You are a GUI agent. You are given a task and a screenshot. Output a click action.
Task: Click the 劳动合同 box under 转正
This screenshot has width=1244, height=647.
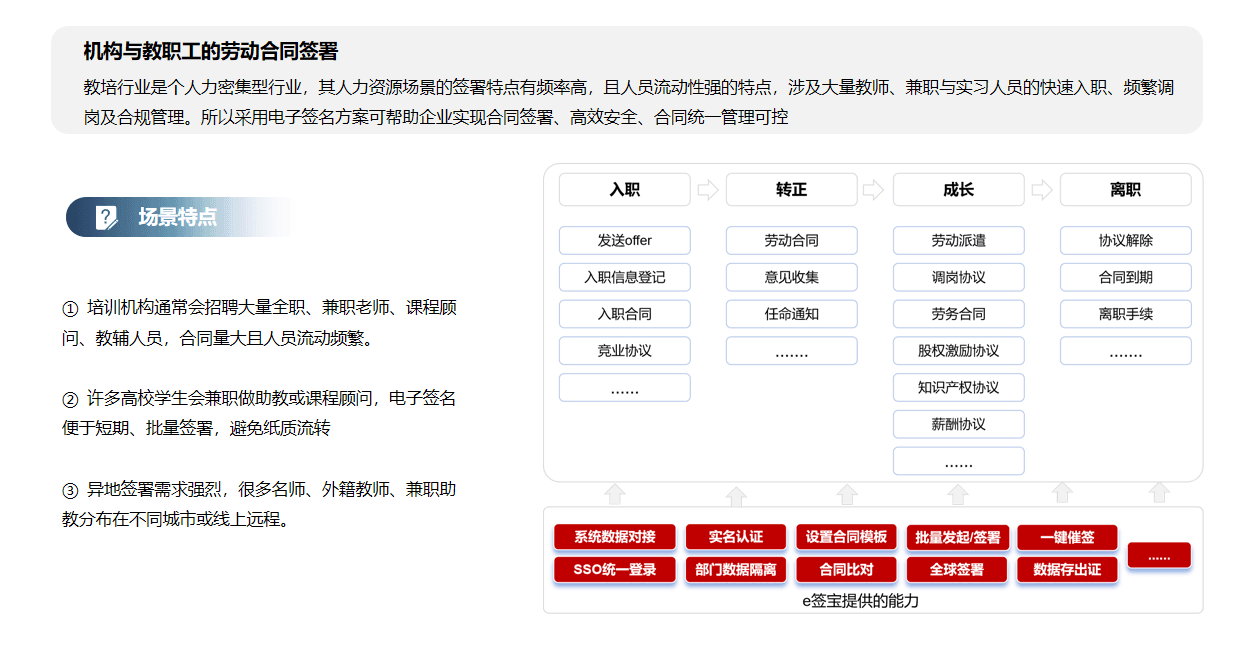click(x=792, y=240)
